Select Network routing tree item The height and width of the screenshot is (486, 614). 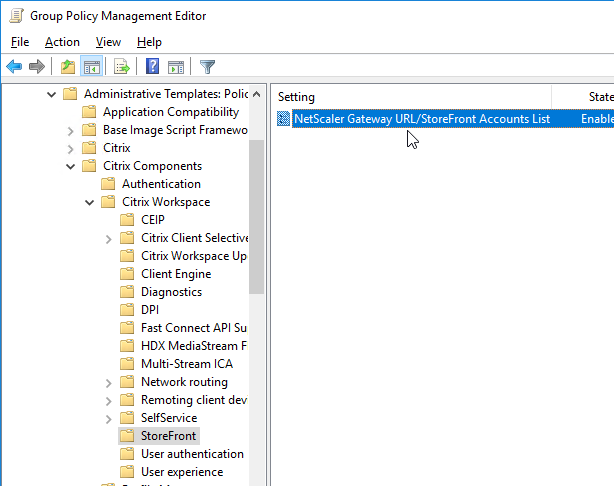pos(184,382)
